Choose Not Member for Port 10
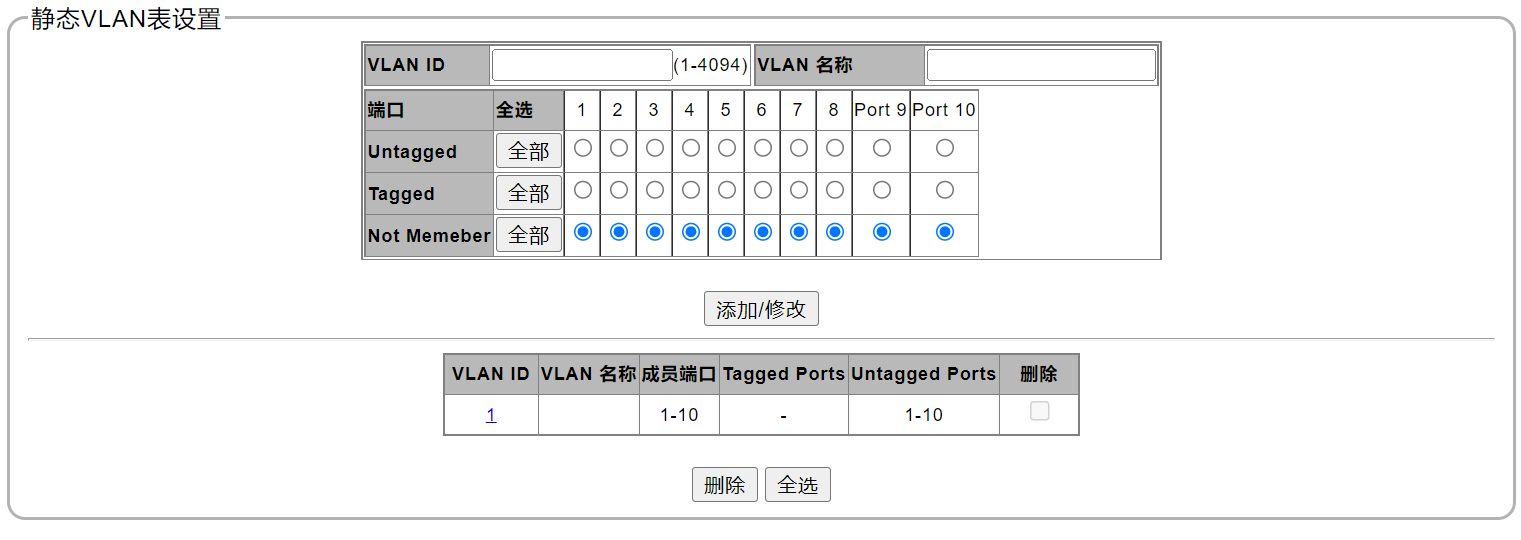Viewport: 1521px width, 540px height. click(945, 232)
